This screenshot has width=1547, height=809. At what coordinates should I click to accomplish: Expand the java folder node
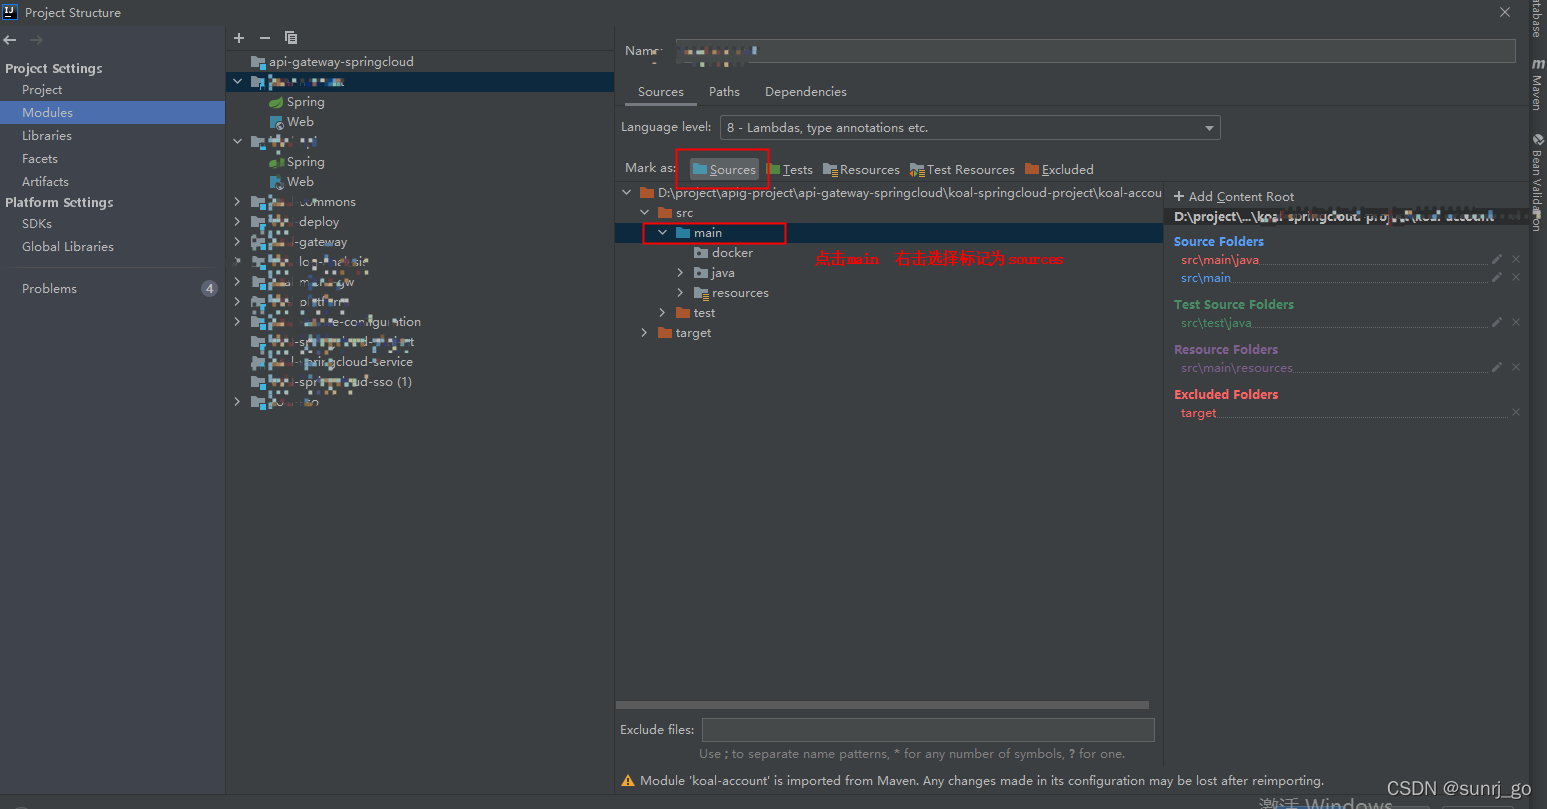680,272
